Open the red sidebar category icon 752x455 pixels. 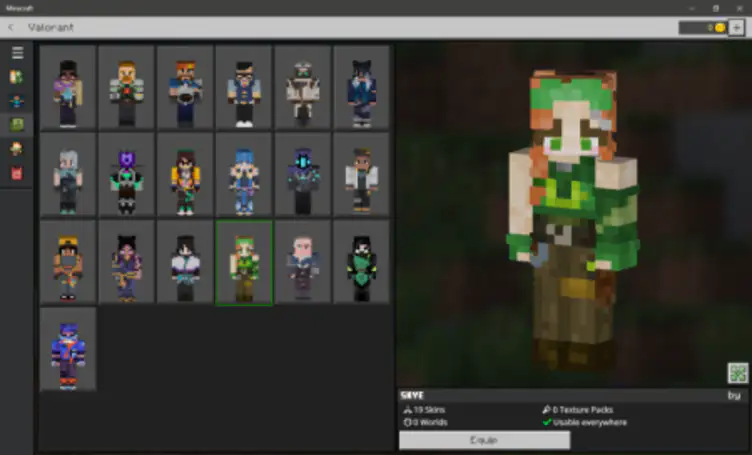coord(17,173)
